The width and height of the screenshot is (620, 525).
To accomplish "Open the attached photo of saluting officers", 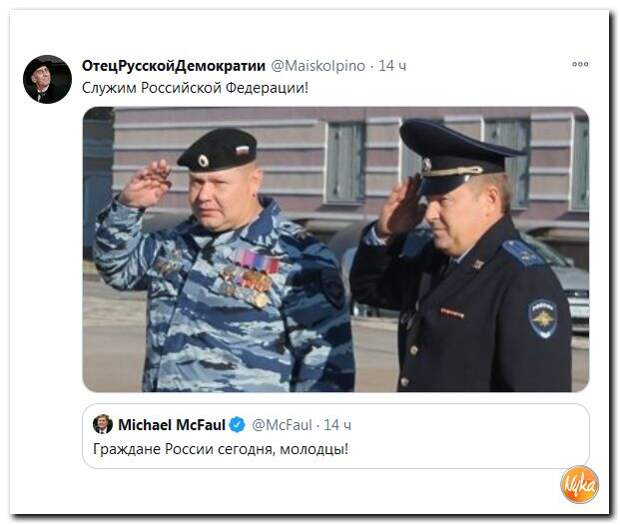I will [336, 249].
